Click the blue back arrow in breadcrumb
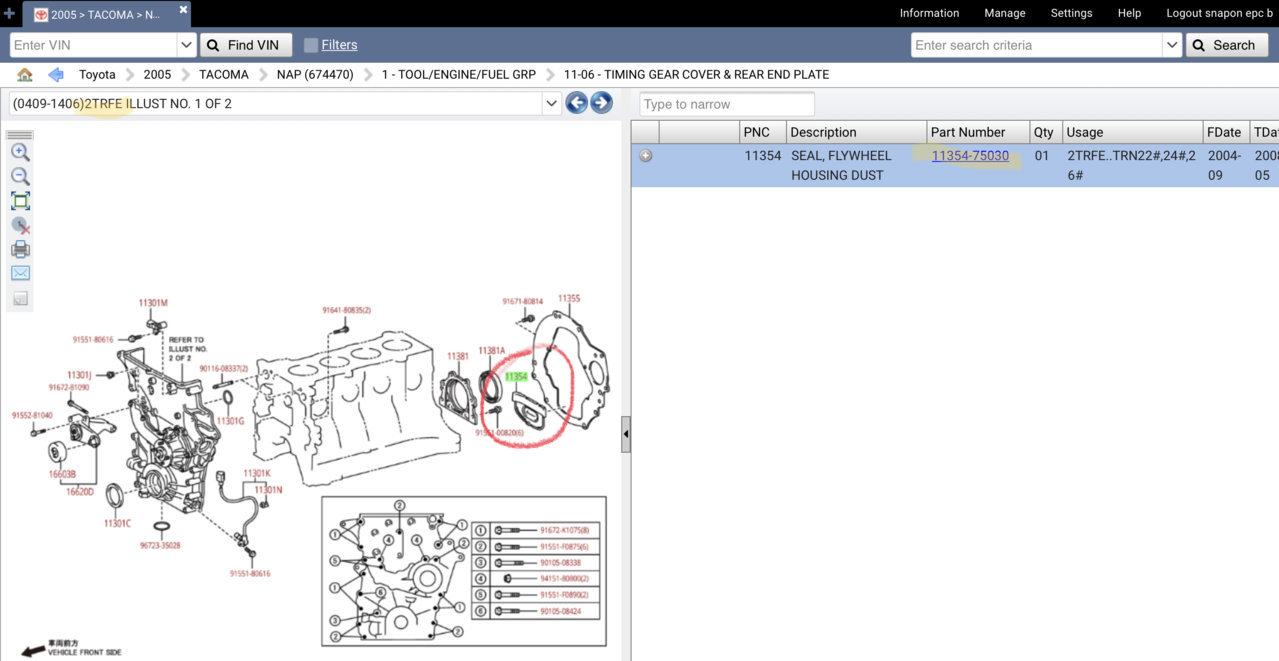 pyautogui.click(x=56, y=75)
